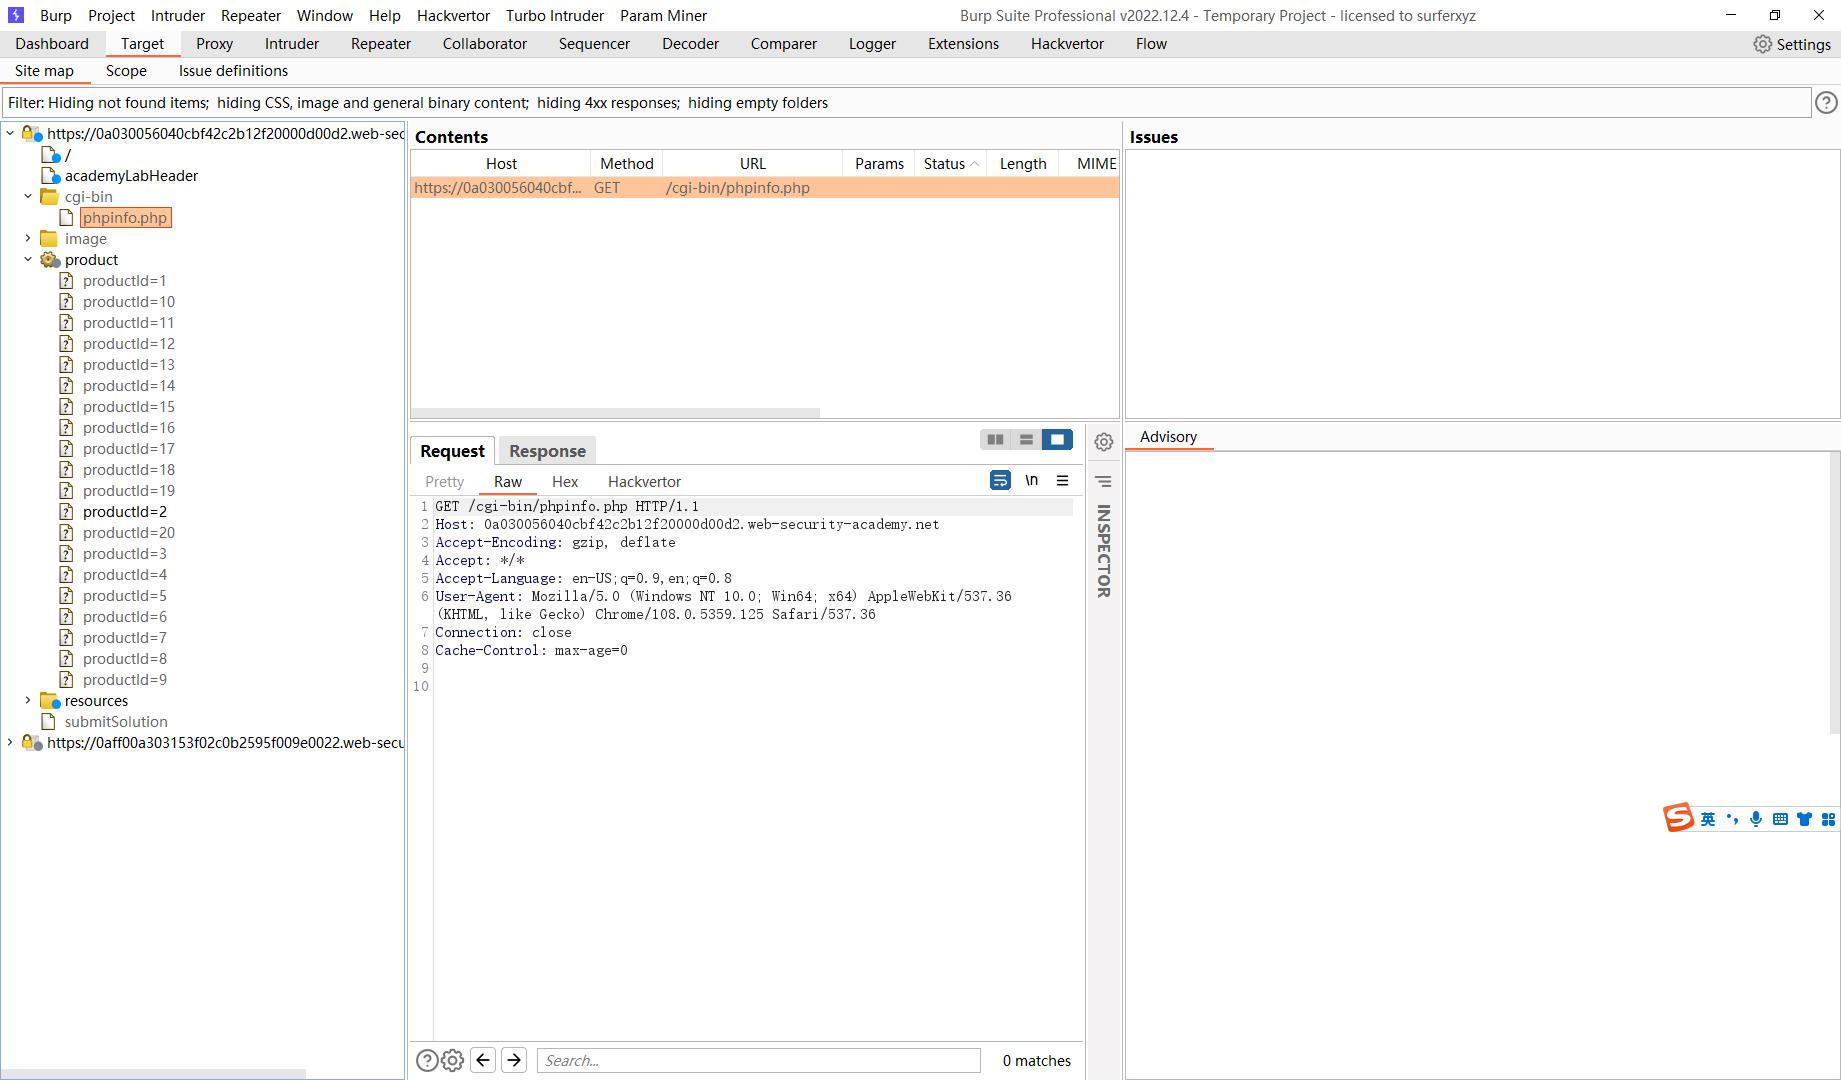Click the site map tree horizontal scrollbar
The width and height of the screenshot is (1841, 1080).
(x=155, y=1074)
